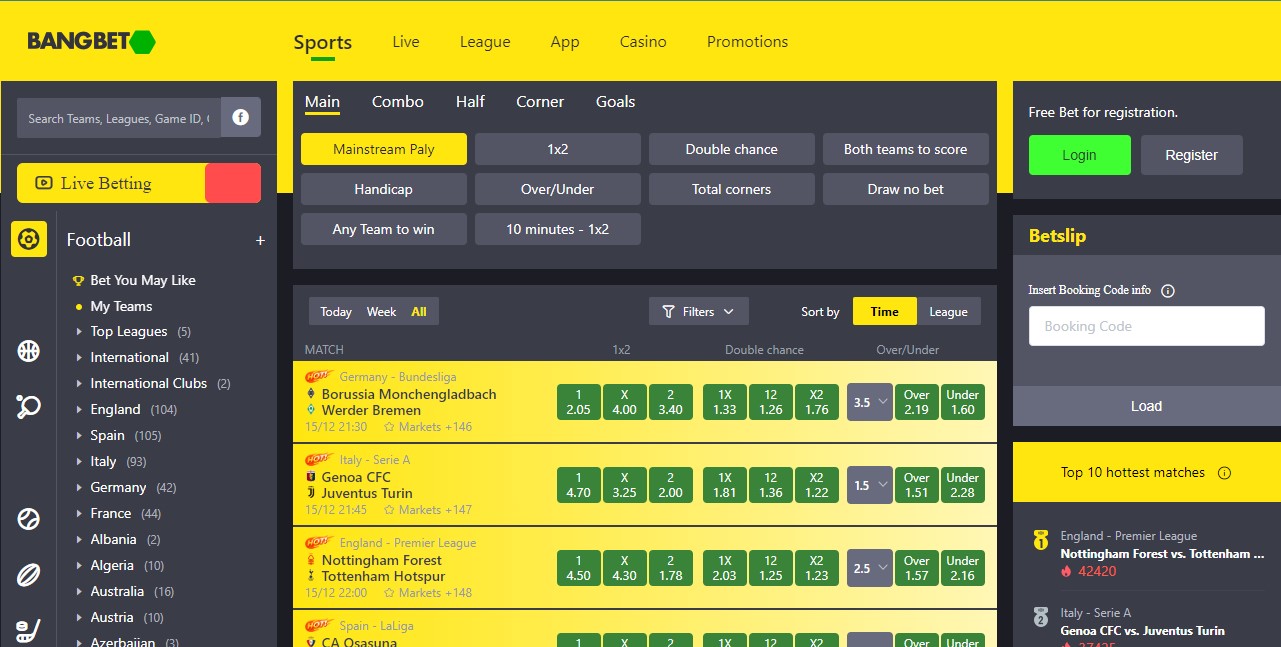Click the Facebook icon beside search
Image resolution: width=1281 pixels, height=647 pixels.
[241, 117]
